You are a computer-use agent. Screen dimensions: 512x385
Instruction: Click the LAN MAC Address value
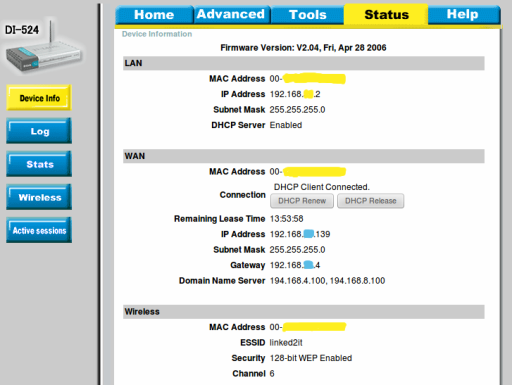[308, 79]
